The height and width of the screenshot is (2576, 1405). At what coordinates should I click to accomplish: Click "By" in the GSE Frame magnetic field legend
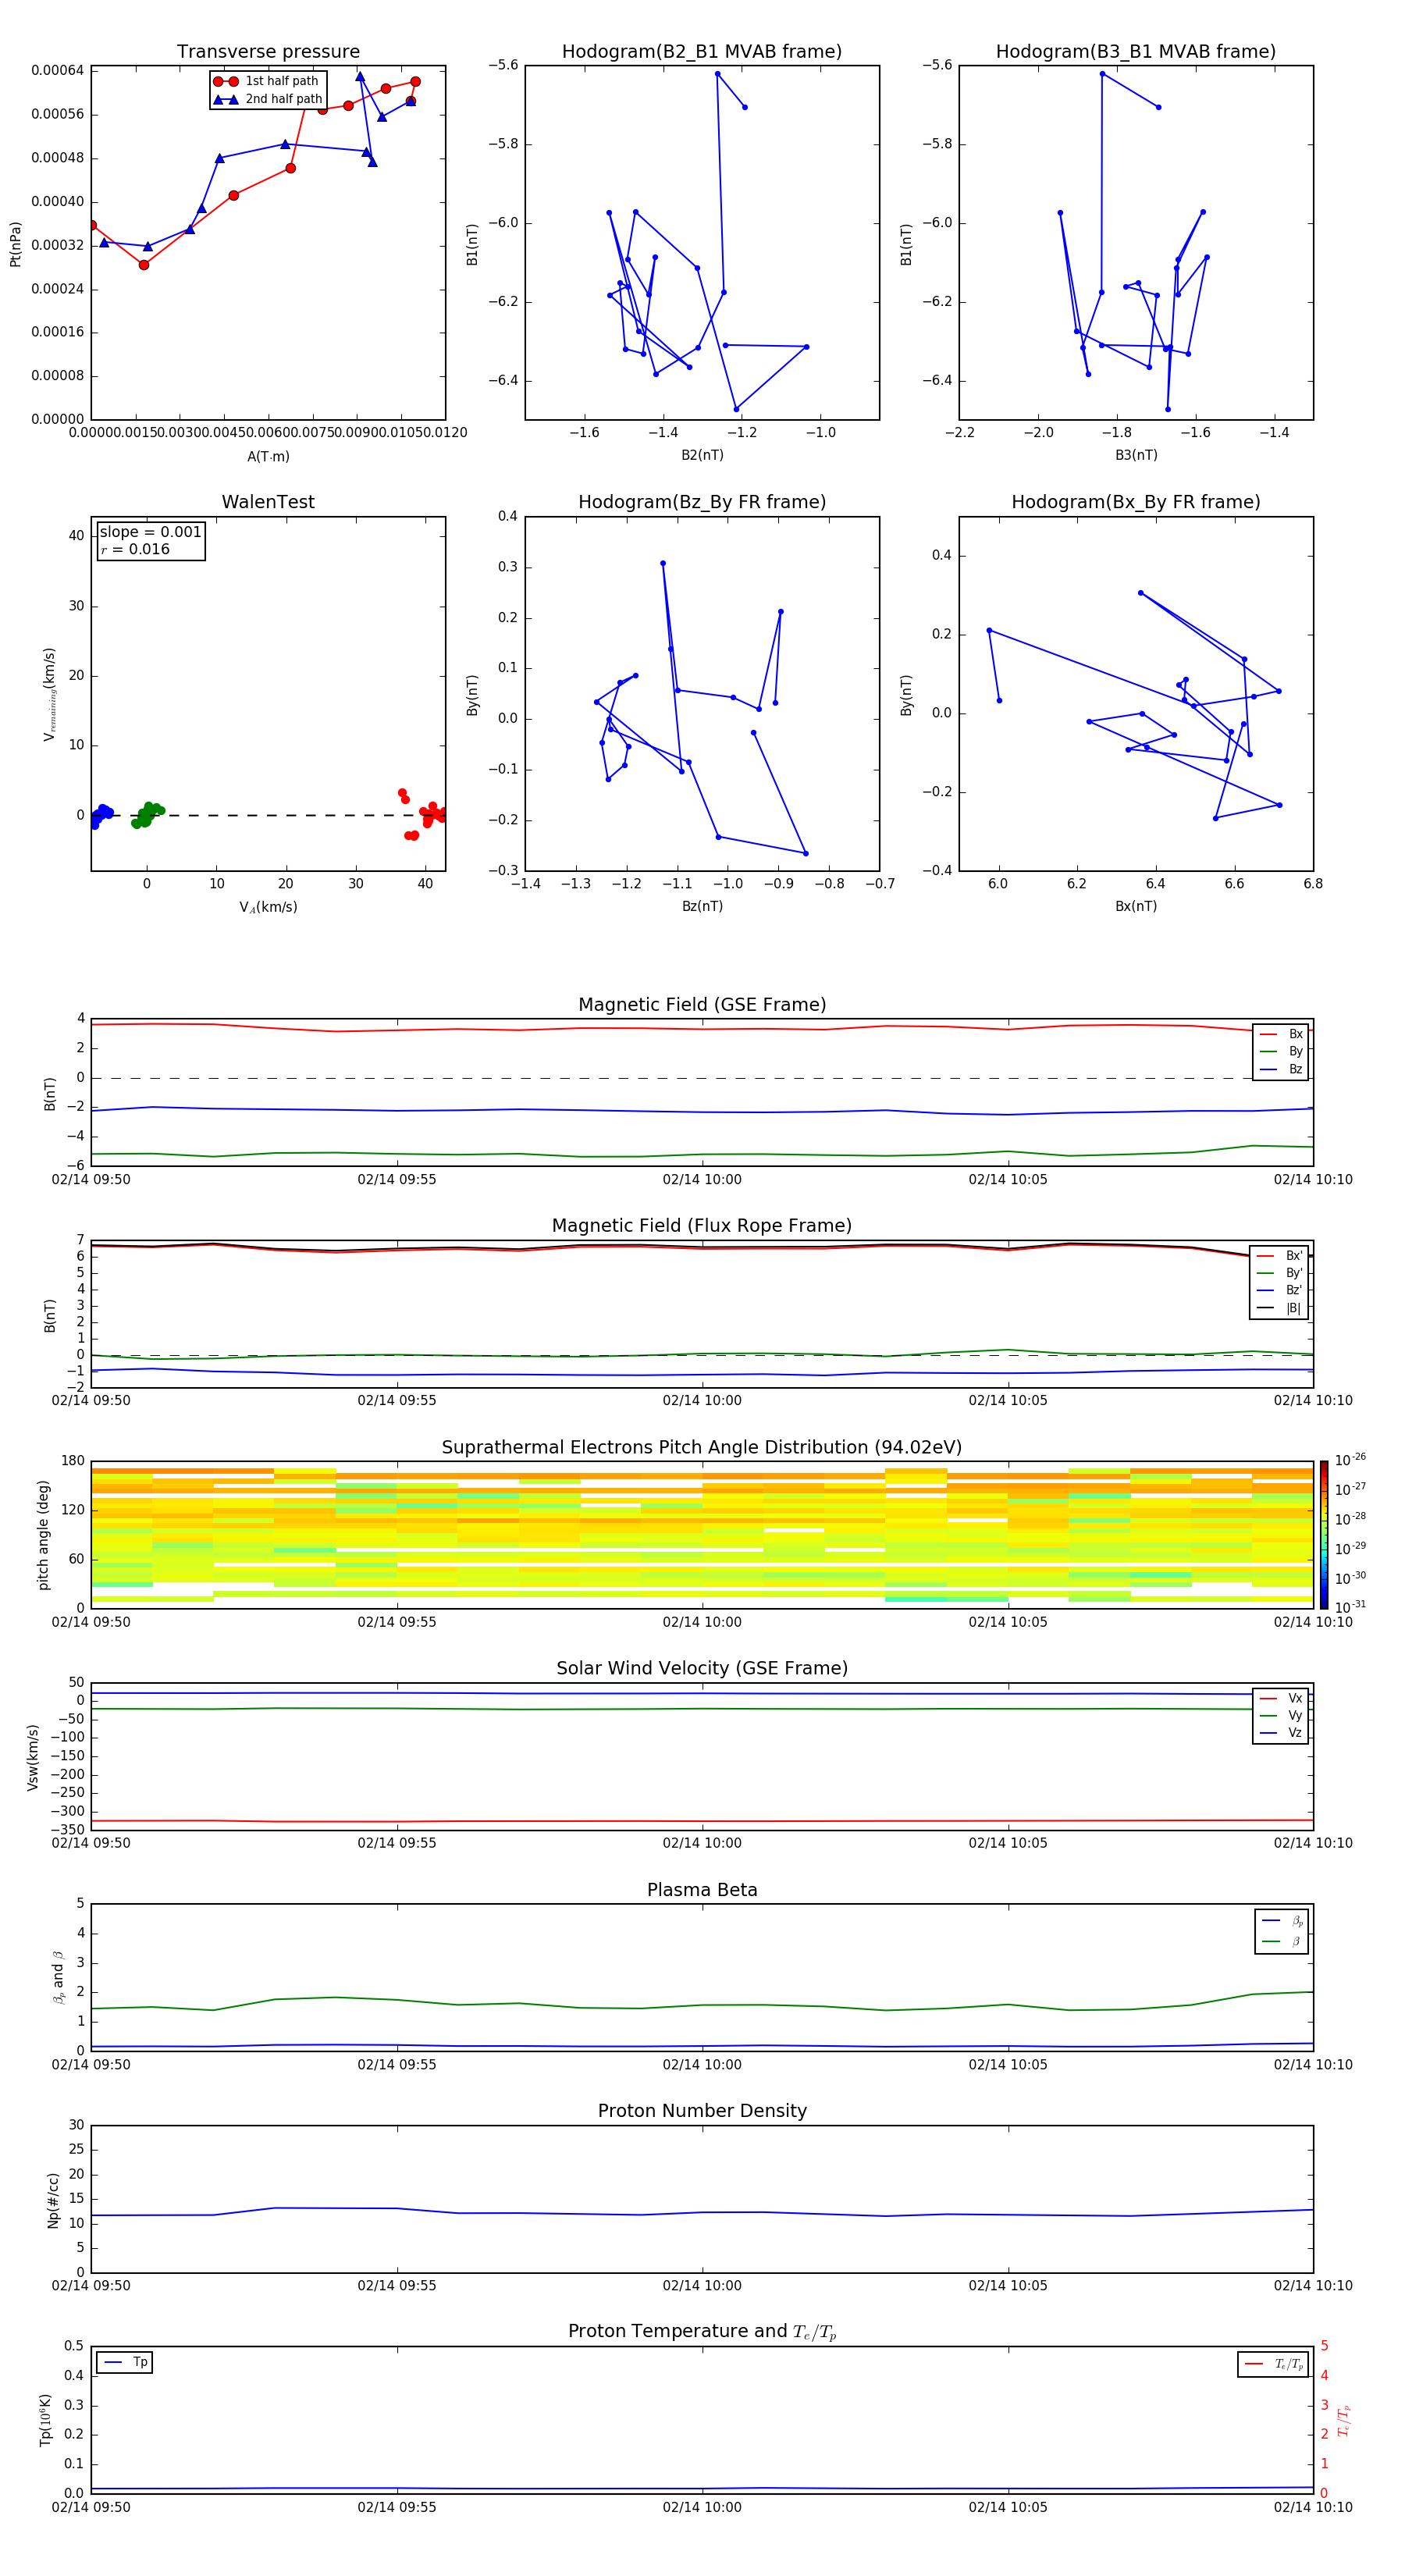tap(1295, 1052)
